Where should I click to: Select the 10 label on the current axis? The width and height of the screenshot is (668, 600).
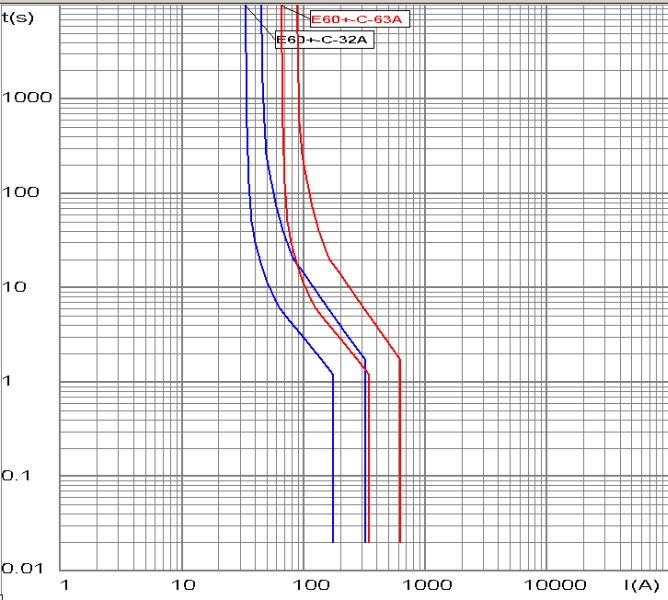point(182,584)
